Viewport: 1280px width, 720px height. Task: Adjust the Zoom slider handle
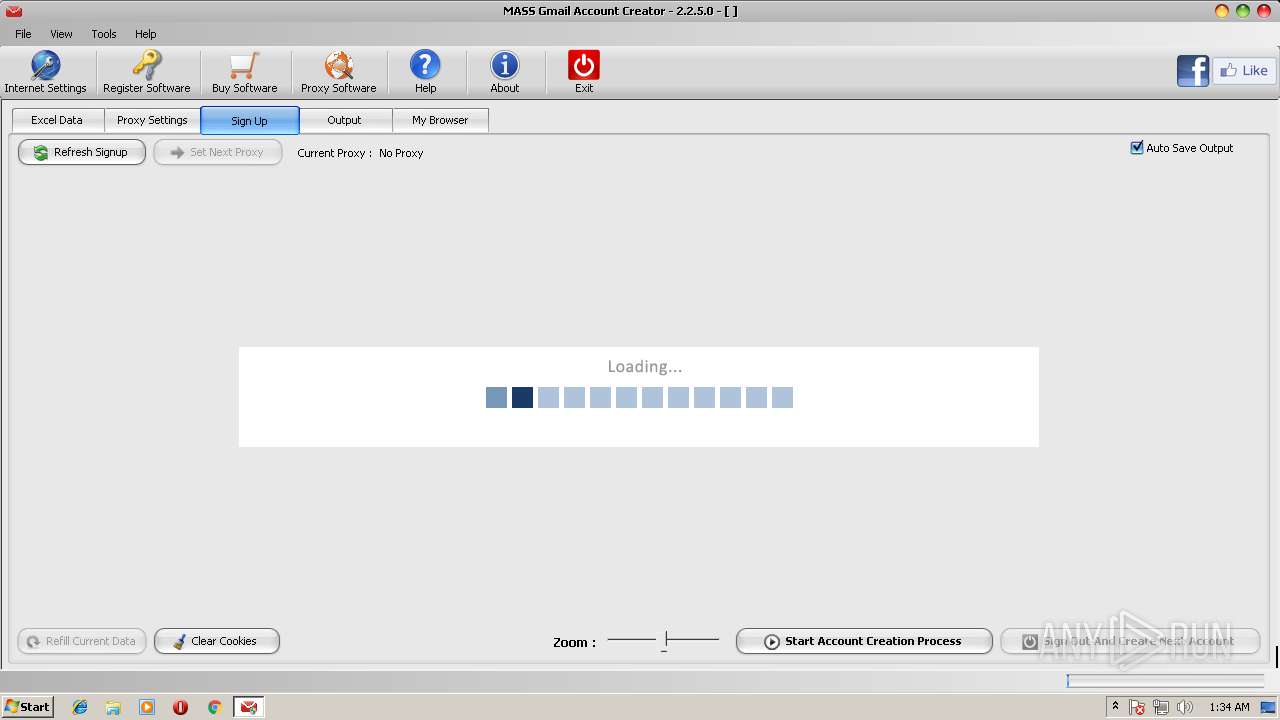(x=665, y=639)
